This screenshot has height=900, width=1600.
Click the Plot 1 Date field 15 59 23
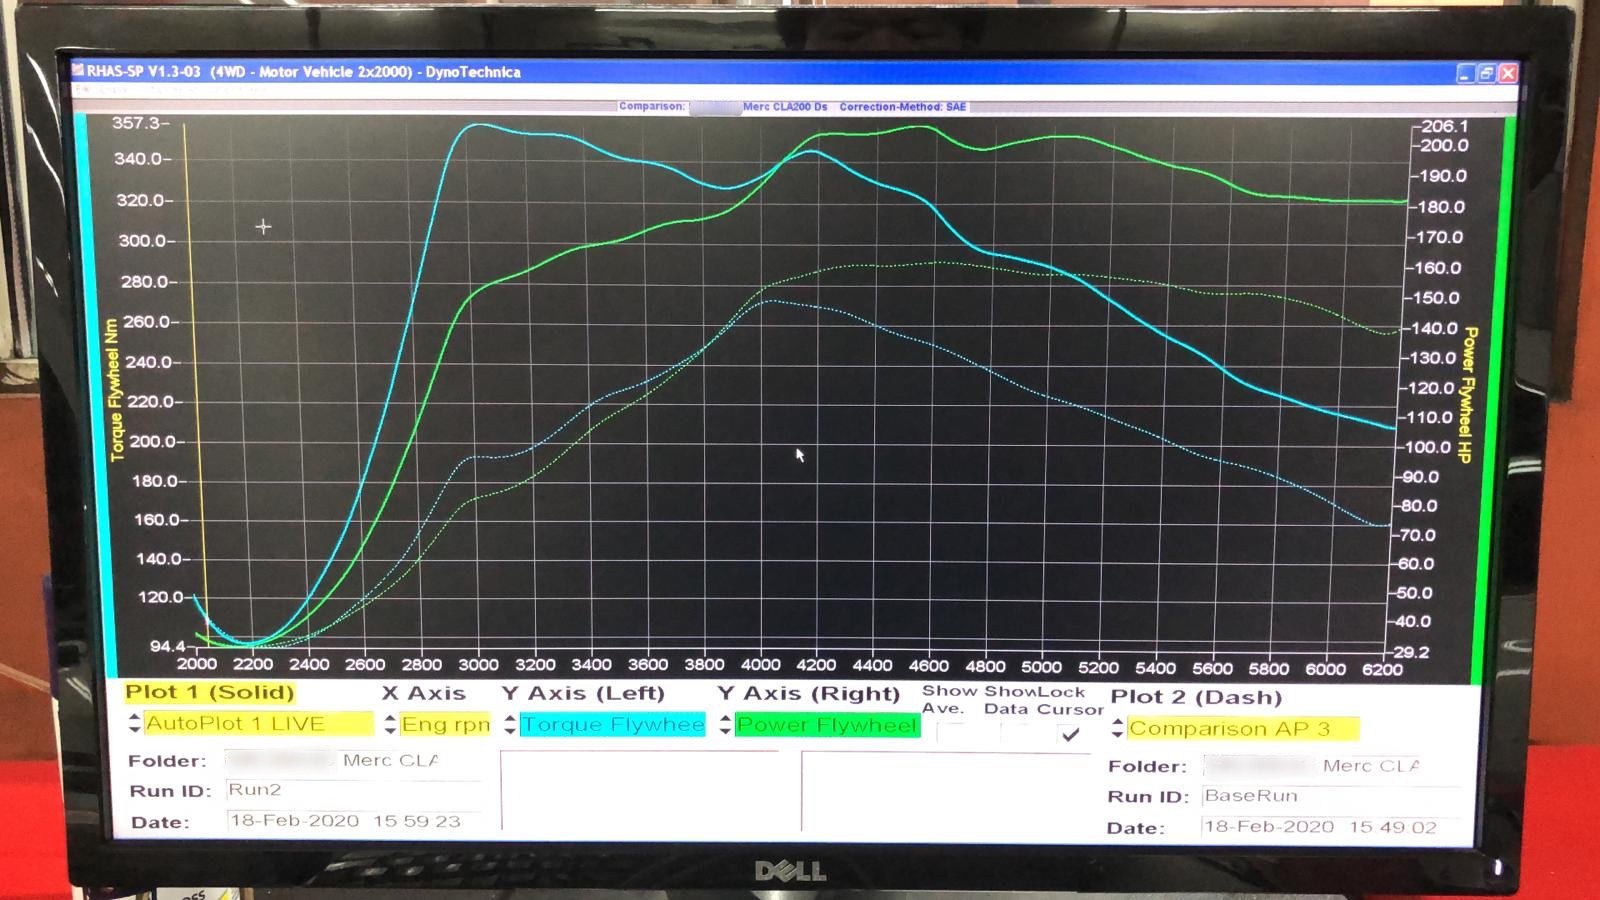click(354, 821)
